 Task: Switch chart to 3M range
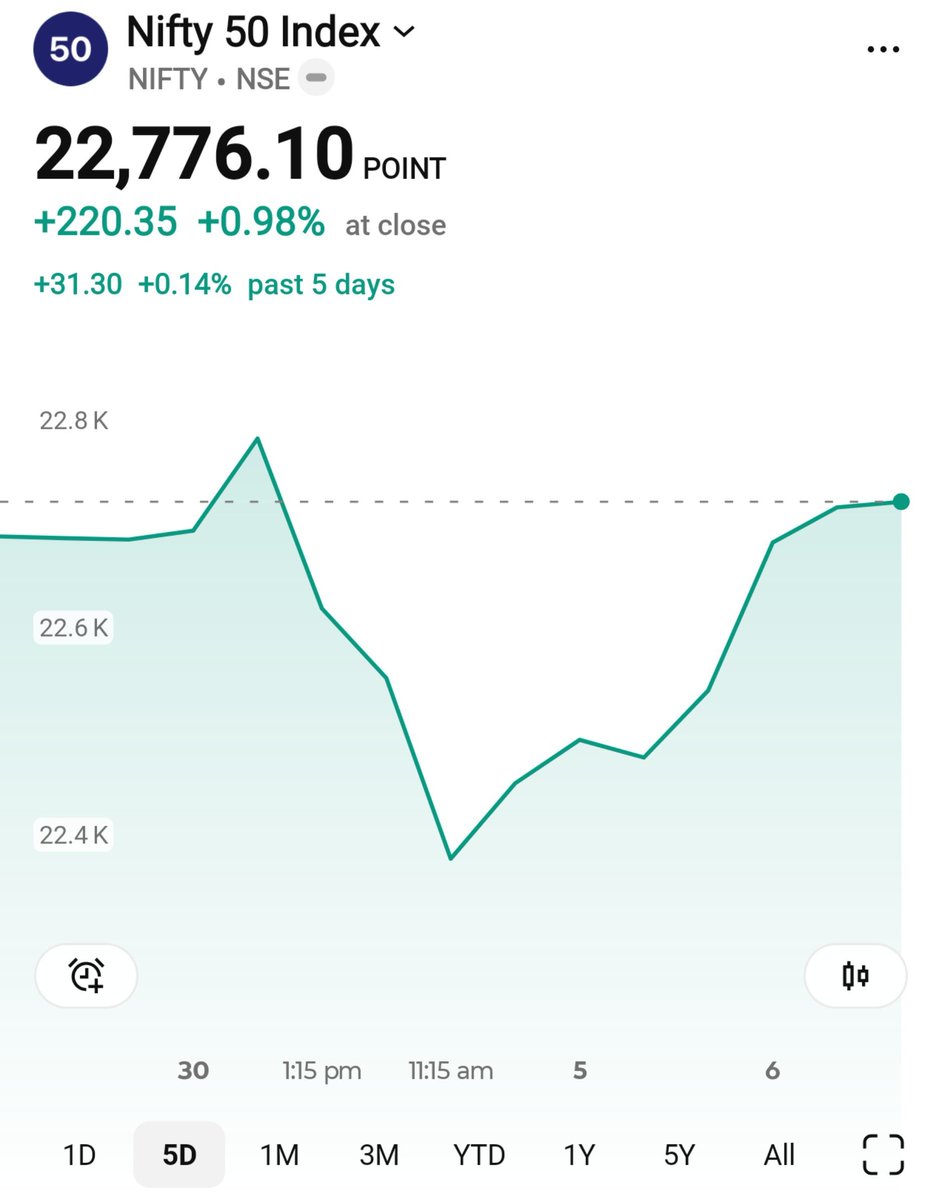[x=379, y=1155]
